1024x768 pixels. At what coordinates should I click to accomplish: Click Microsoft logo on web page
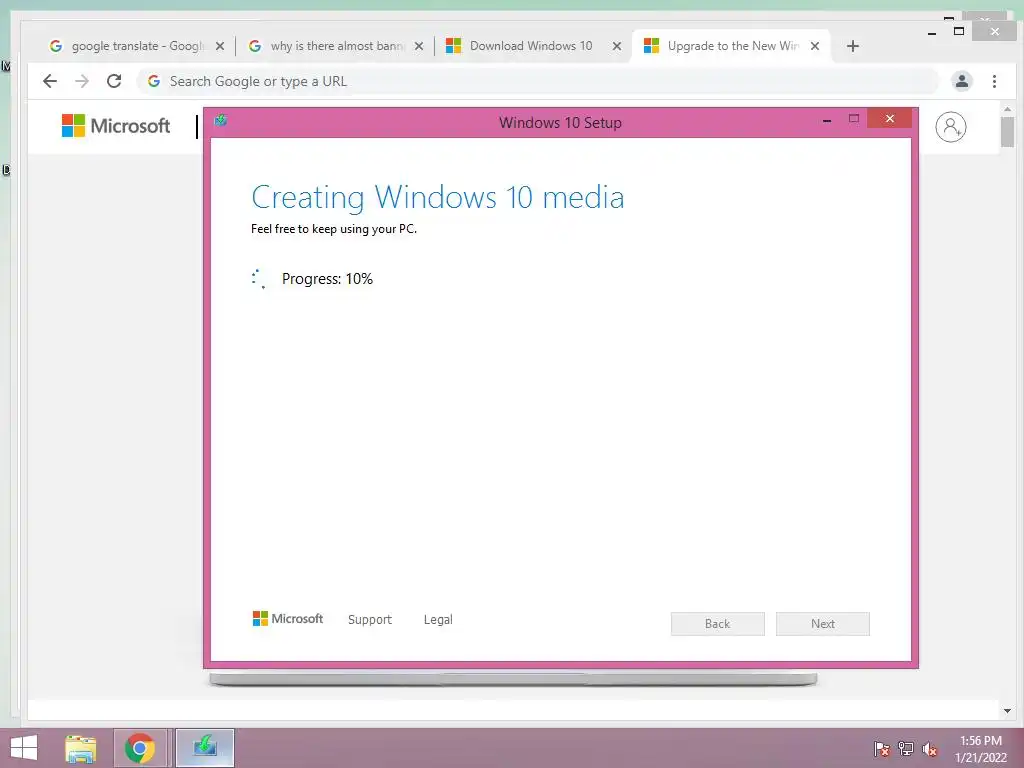tap(116, 125)
